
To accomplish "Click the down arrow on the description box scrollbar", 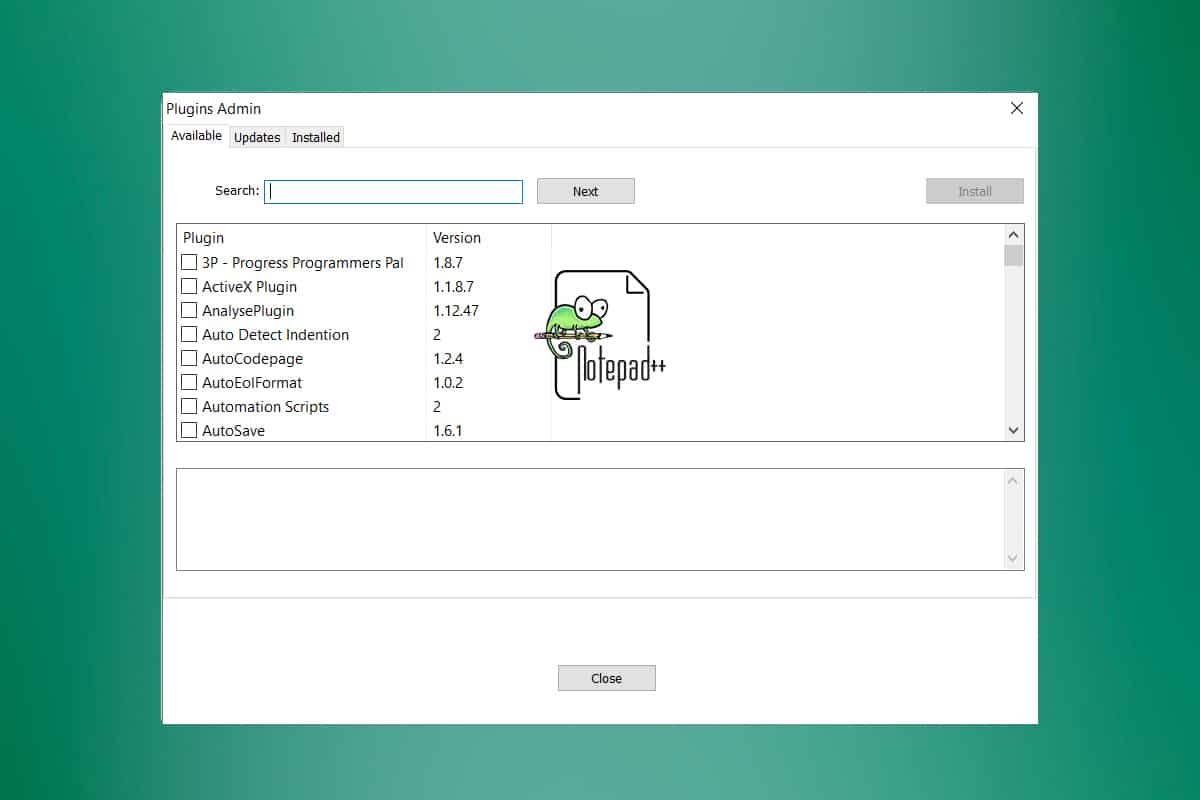I will (1013, 556).
